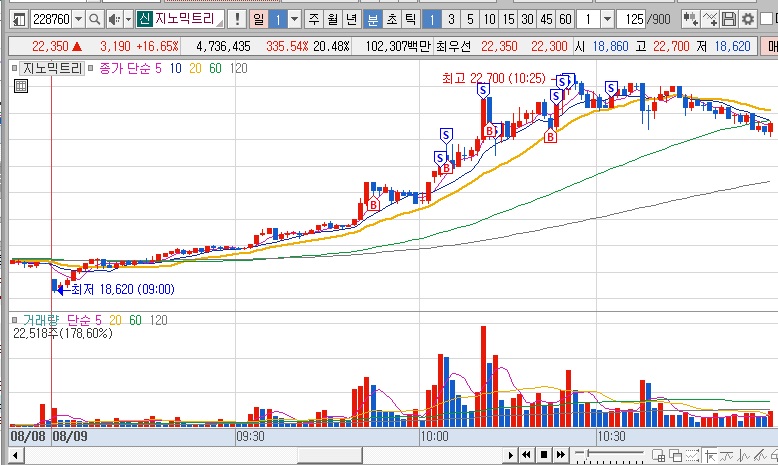Screen dimensions: 778x465
Task: Select the 분 (minute) chart period toggle
Action: (x=372, y=19)
